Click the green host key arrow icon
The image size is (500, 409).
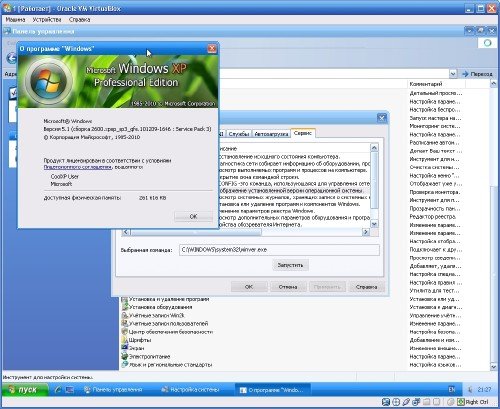461,402
